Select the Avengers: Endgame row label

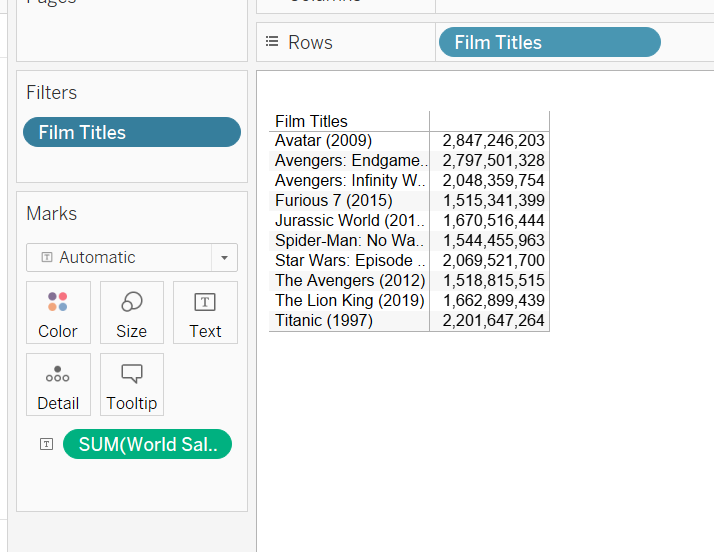351,160
